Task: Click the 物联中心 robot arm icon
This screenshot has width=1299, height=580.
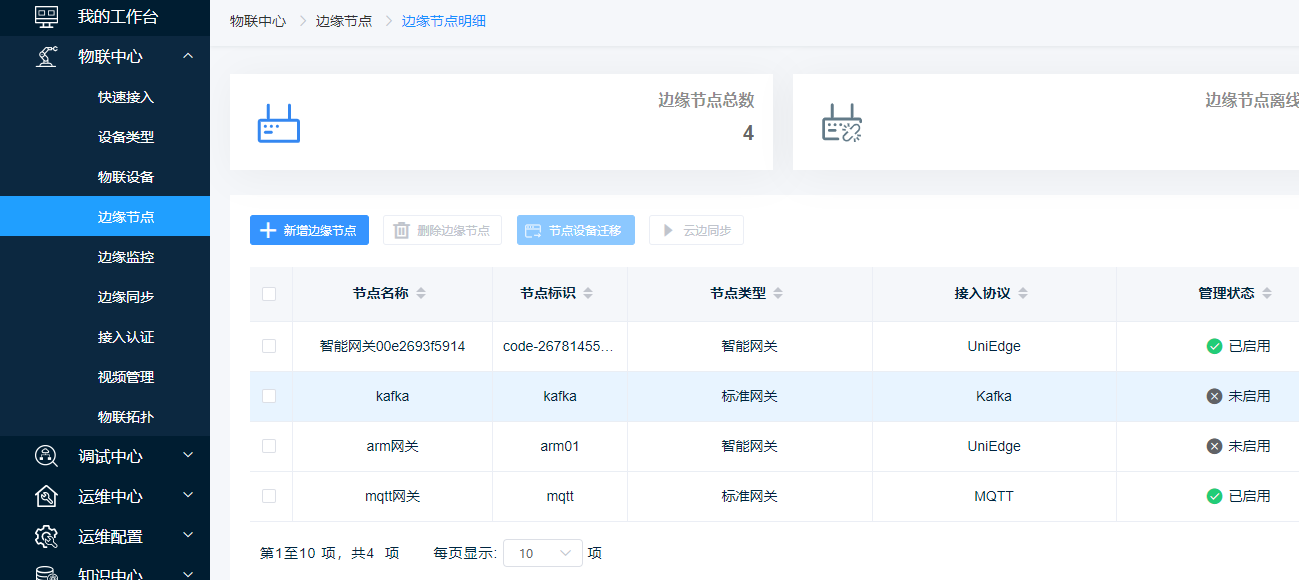Action: coord(46,57)
